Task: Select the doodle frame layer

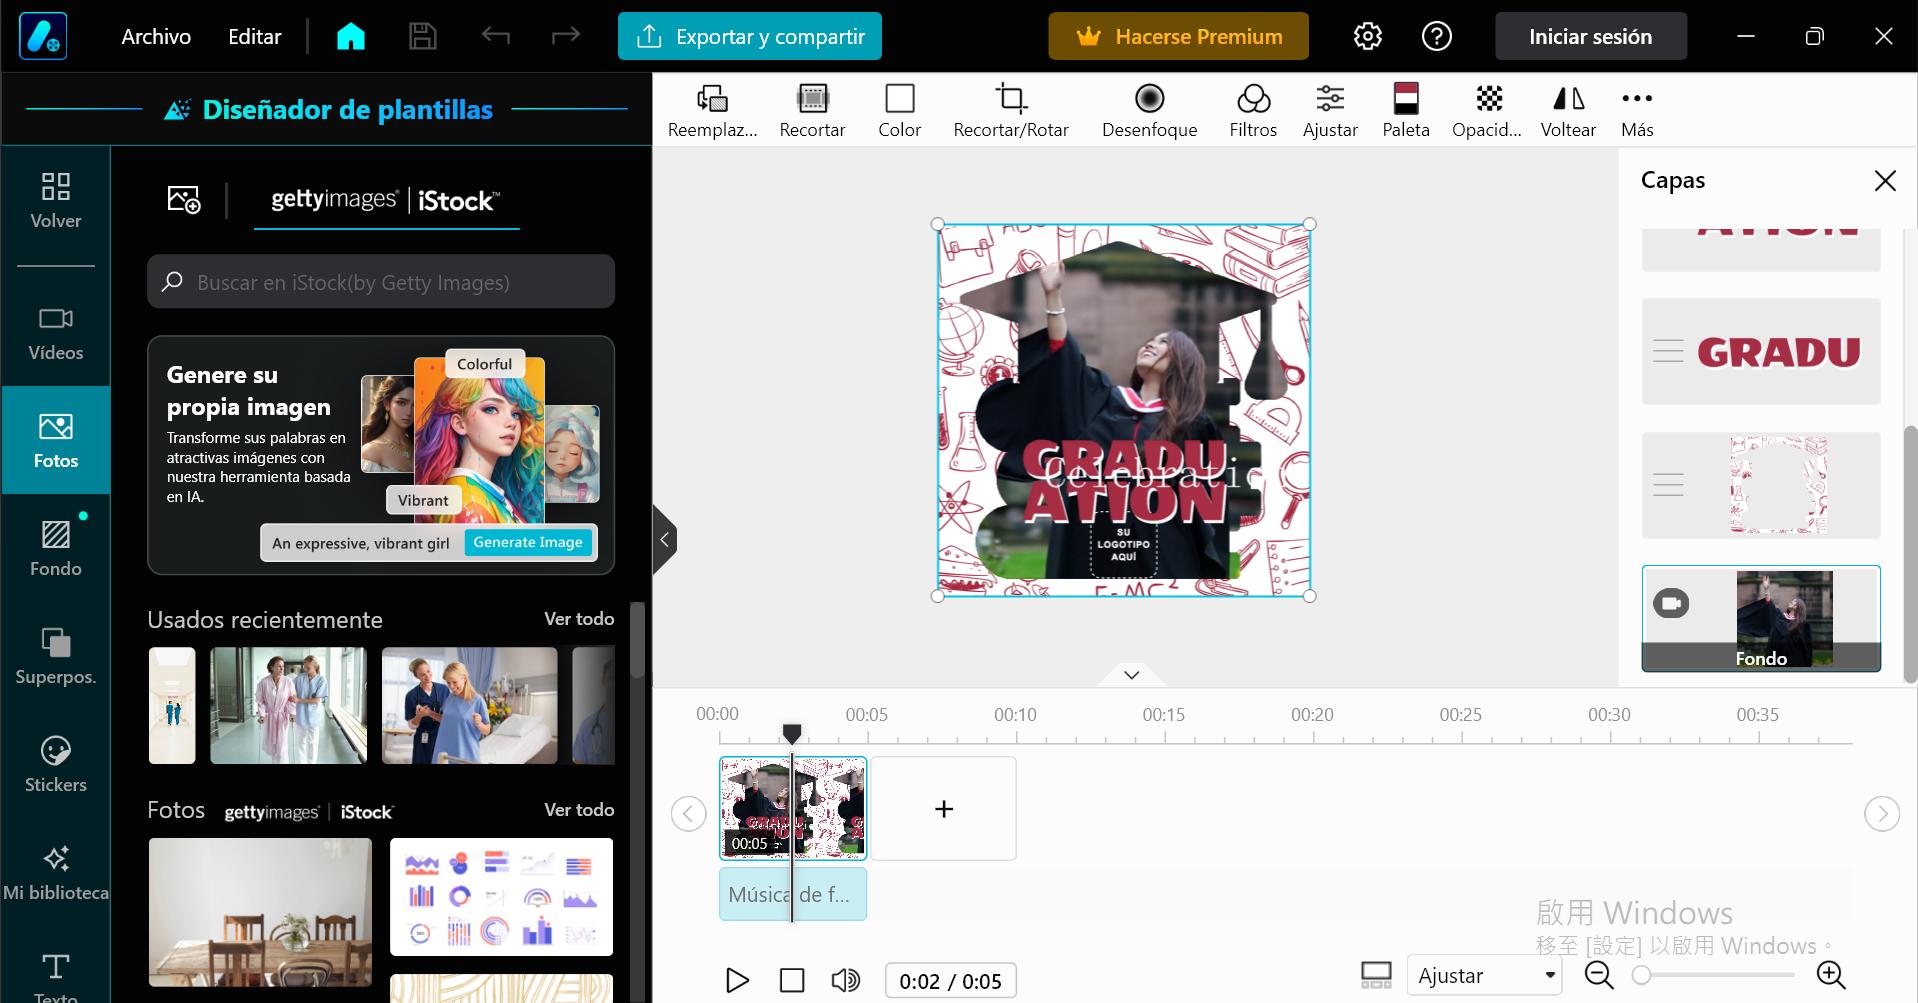Action: pyautogui.click(x=1761, y=486)
